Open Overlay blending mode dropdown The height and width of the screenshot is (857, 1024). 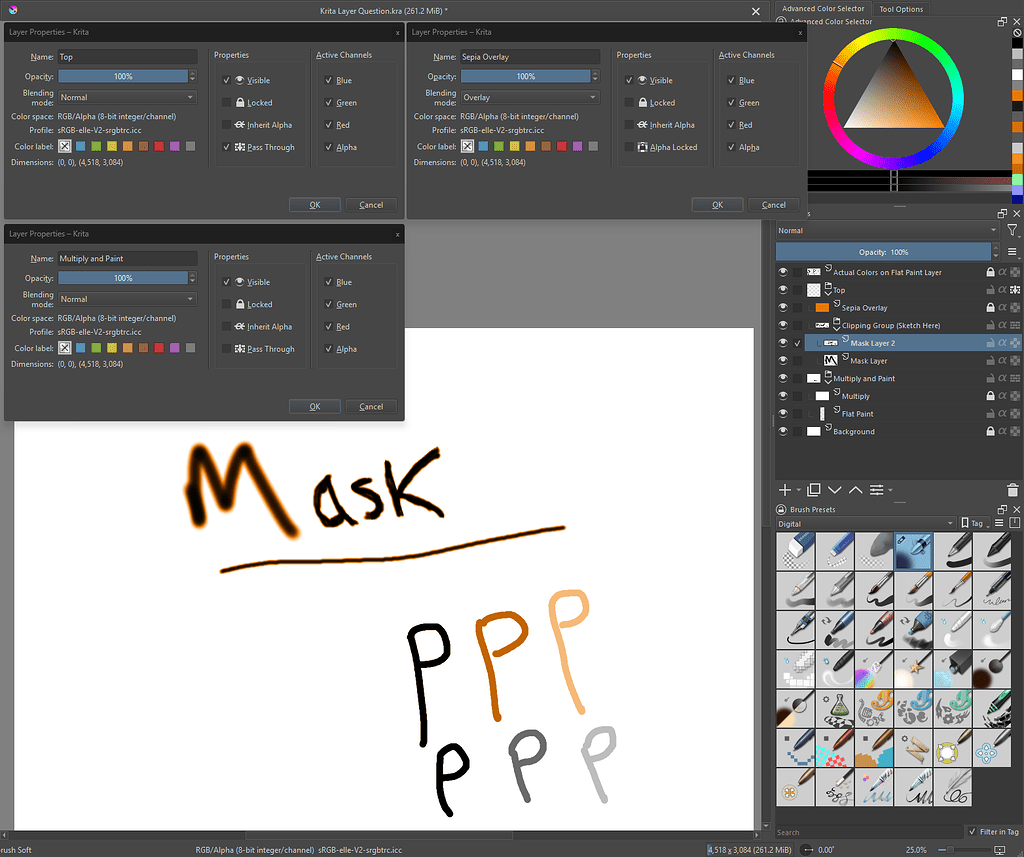pos(530,97)
